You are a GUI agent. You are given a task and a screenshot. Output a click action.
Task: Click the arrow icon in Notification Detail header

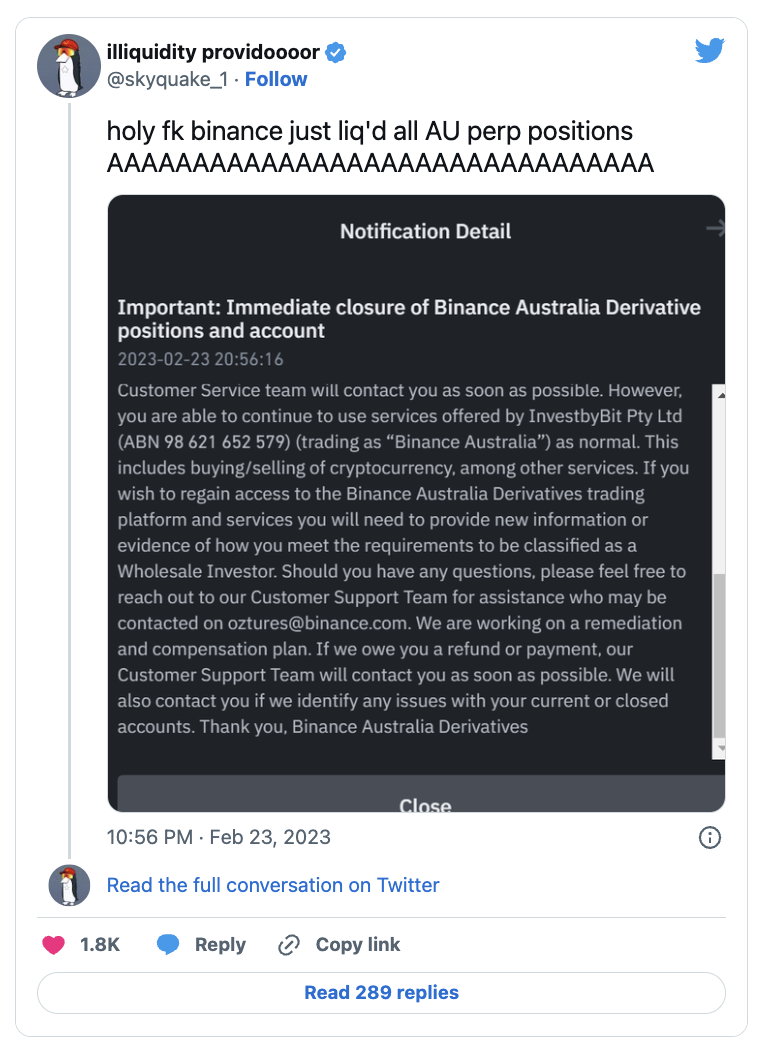(x=714, y=230)
